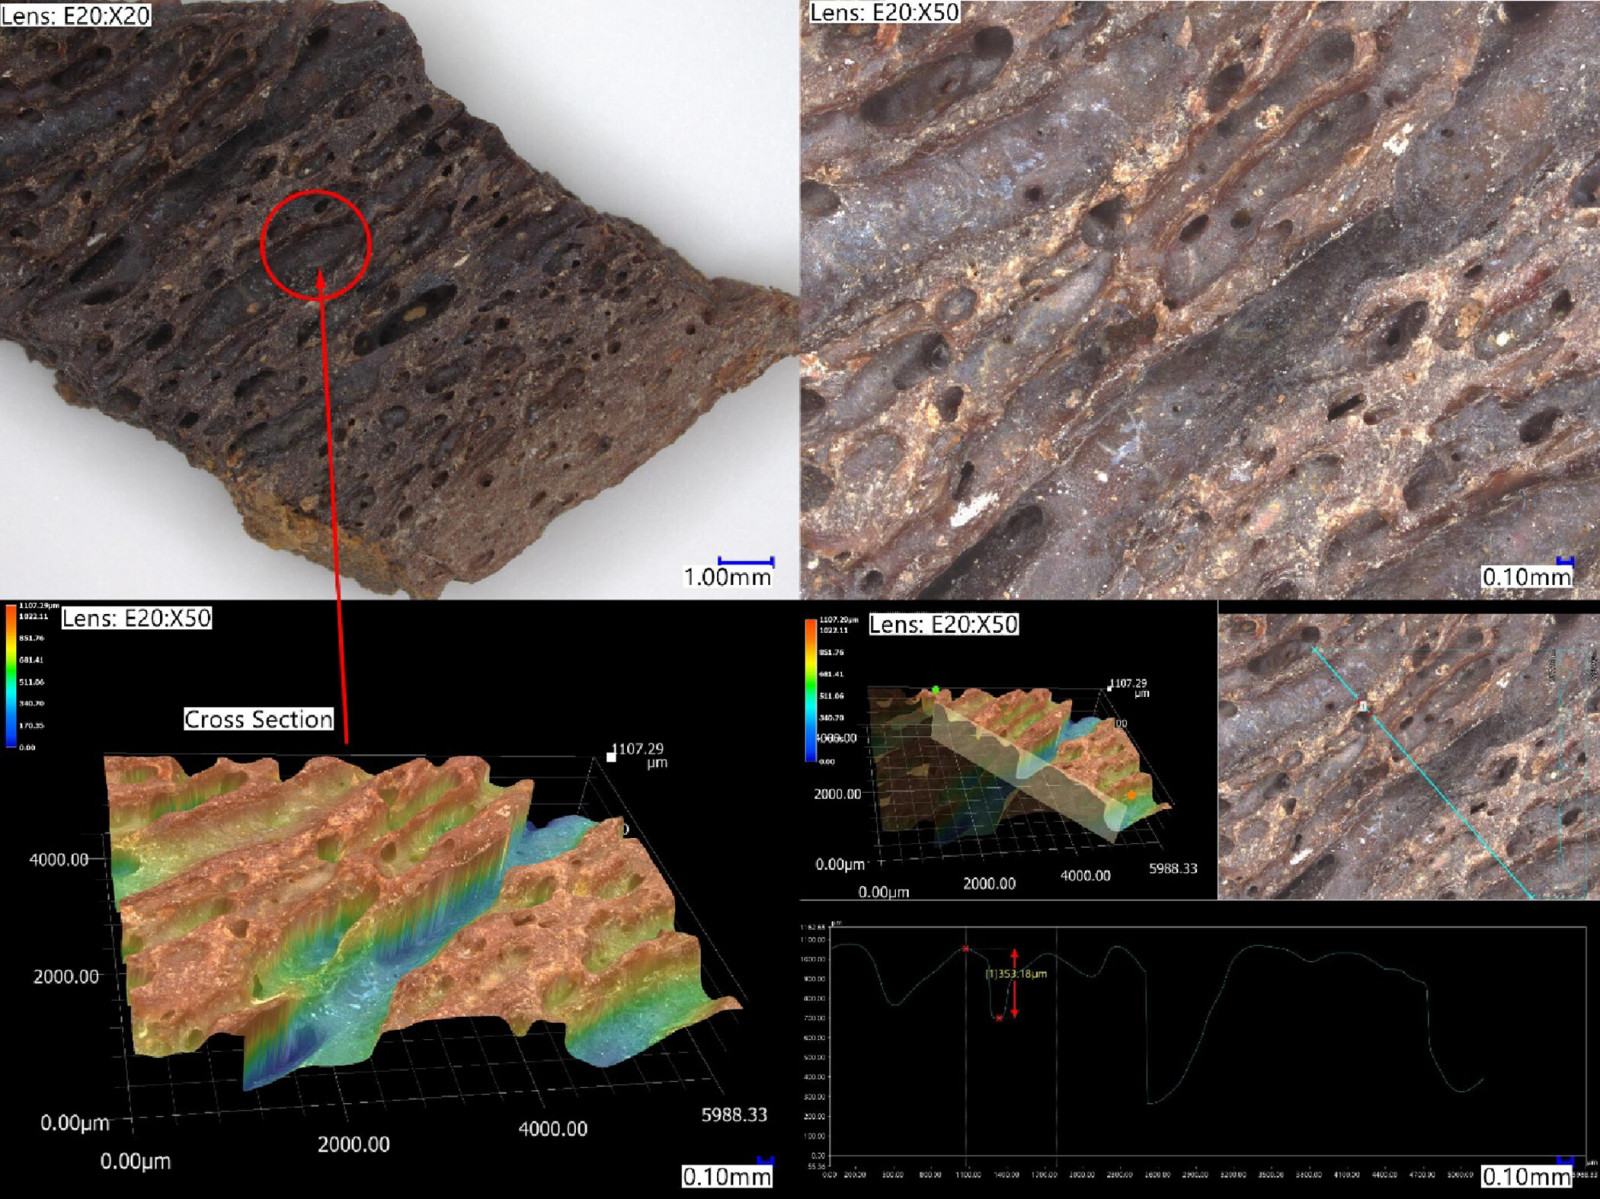Click the cyan profile line on micrograph
This screenshot has width=1600, height=1199.
point(1422,773)
